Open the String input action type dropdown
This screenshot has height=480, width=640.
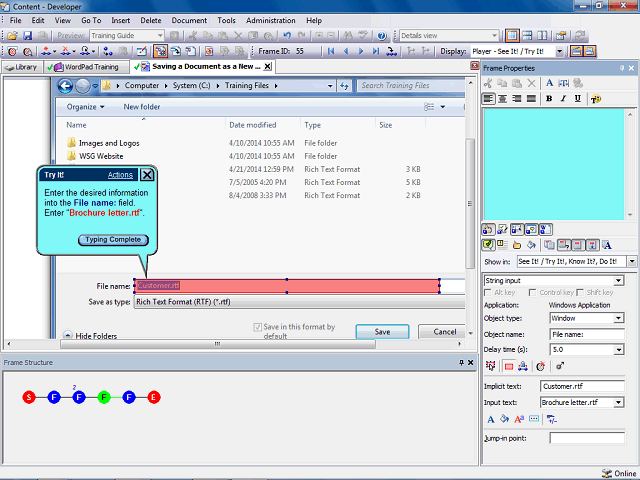coord(619,280)
